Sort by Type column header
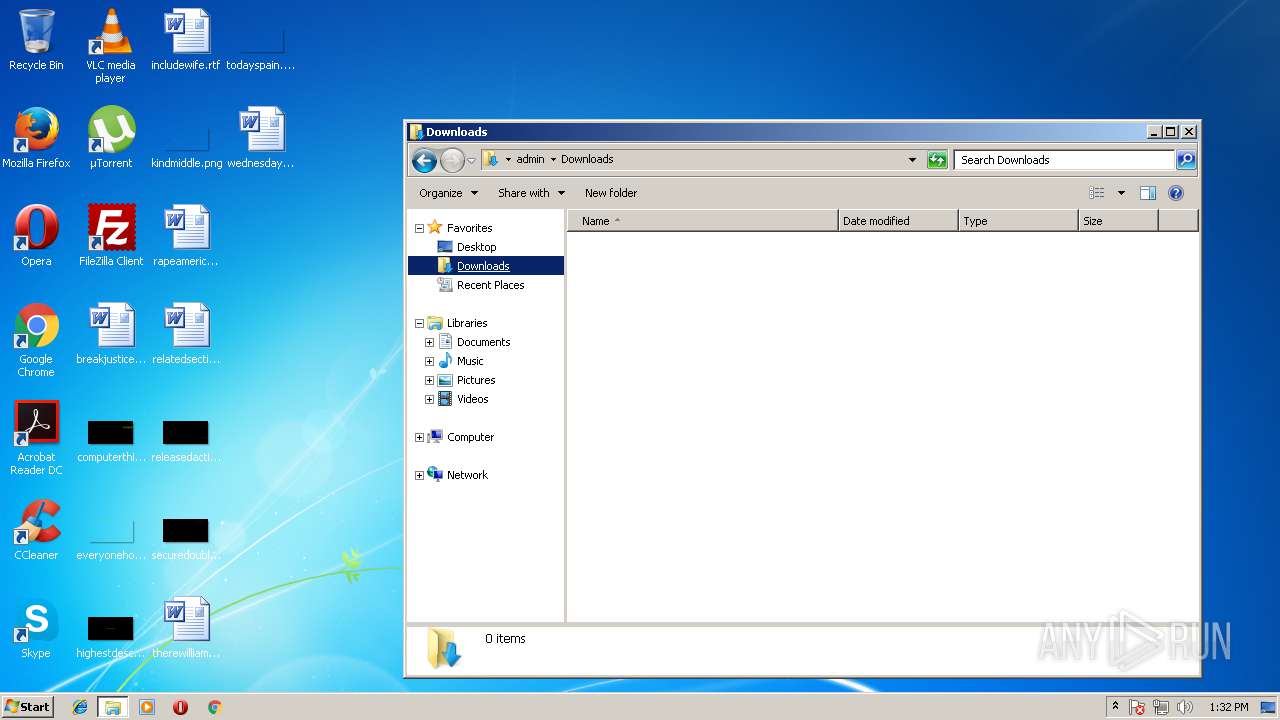The image size is (1280, 720). 1018,221
